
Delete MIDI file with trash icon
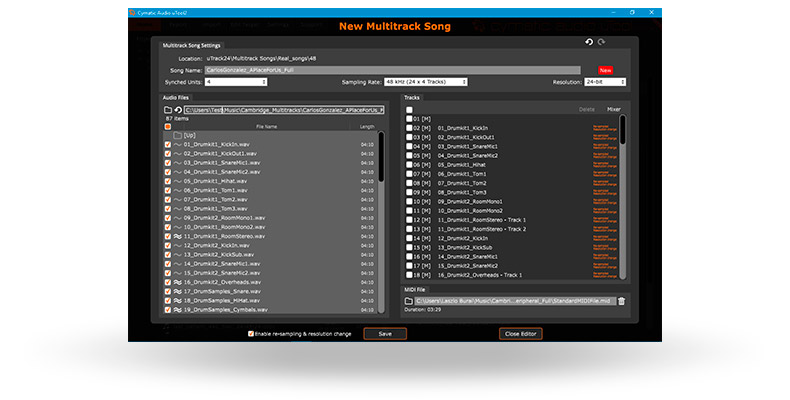pyautogui.click(x=621, y=301)
